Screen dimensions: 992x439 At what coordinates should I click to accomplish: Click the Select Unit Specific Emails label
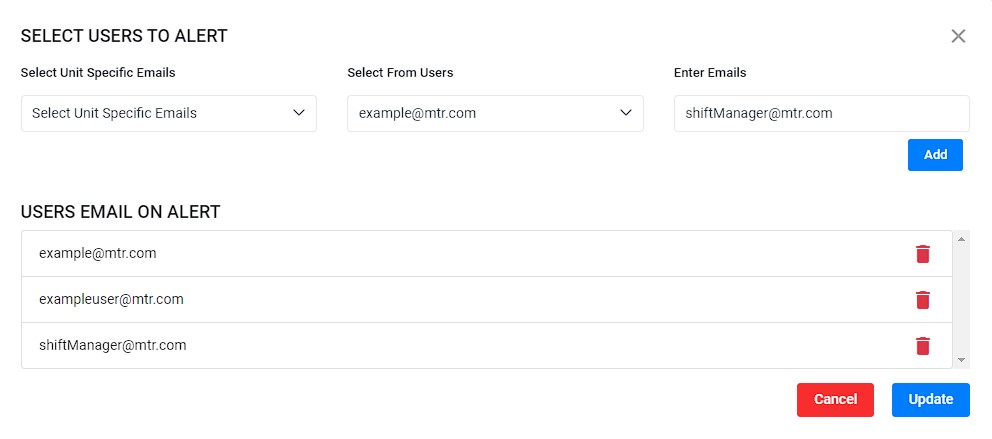pyautogui.click(x=98, y=73)
